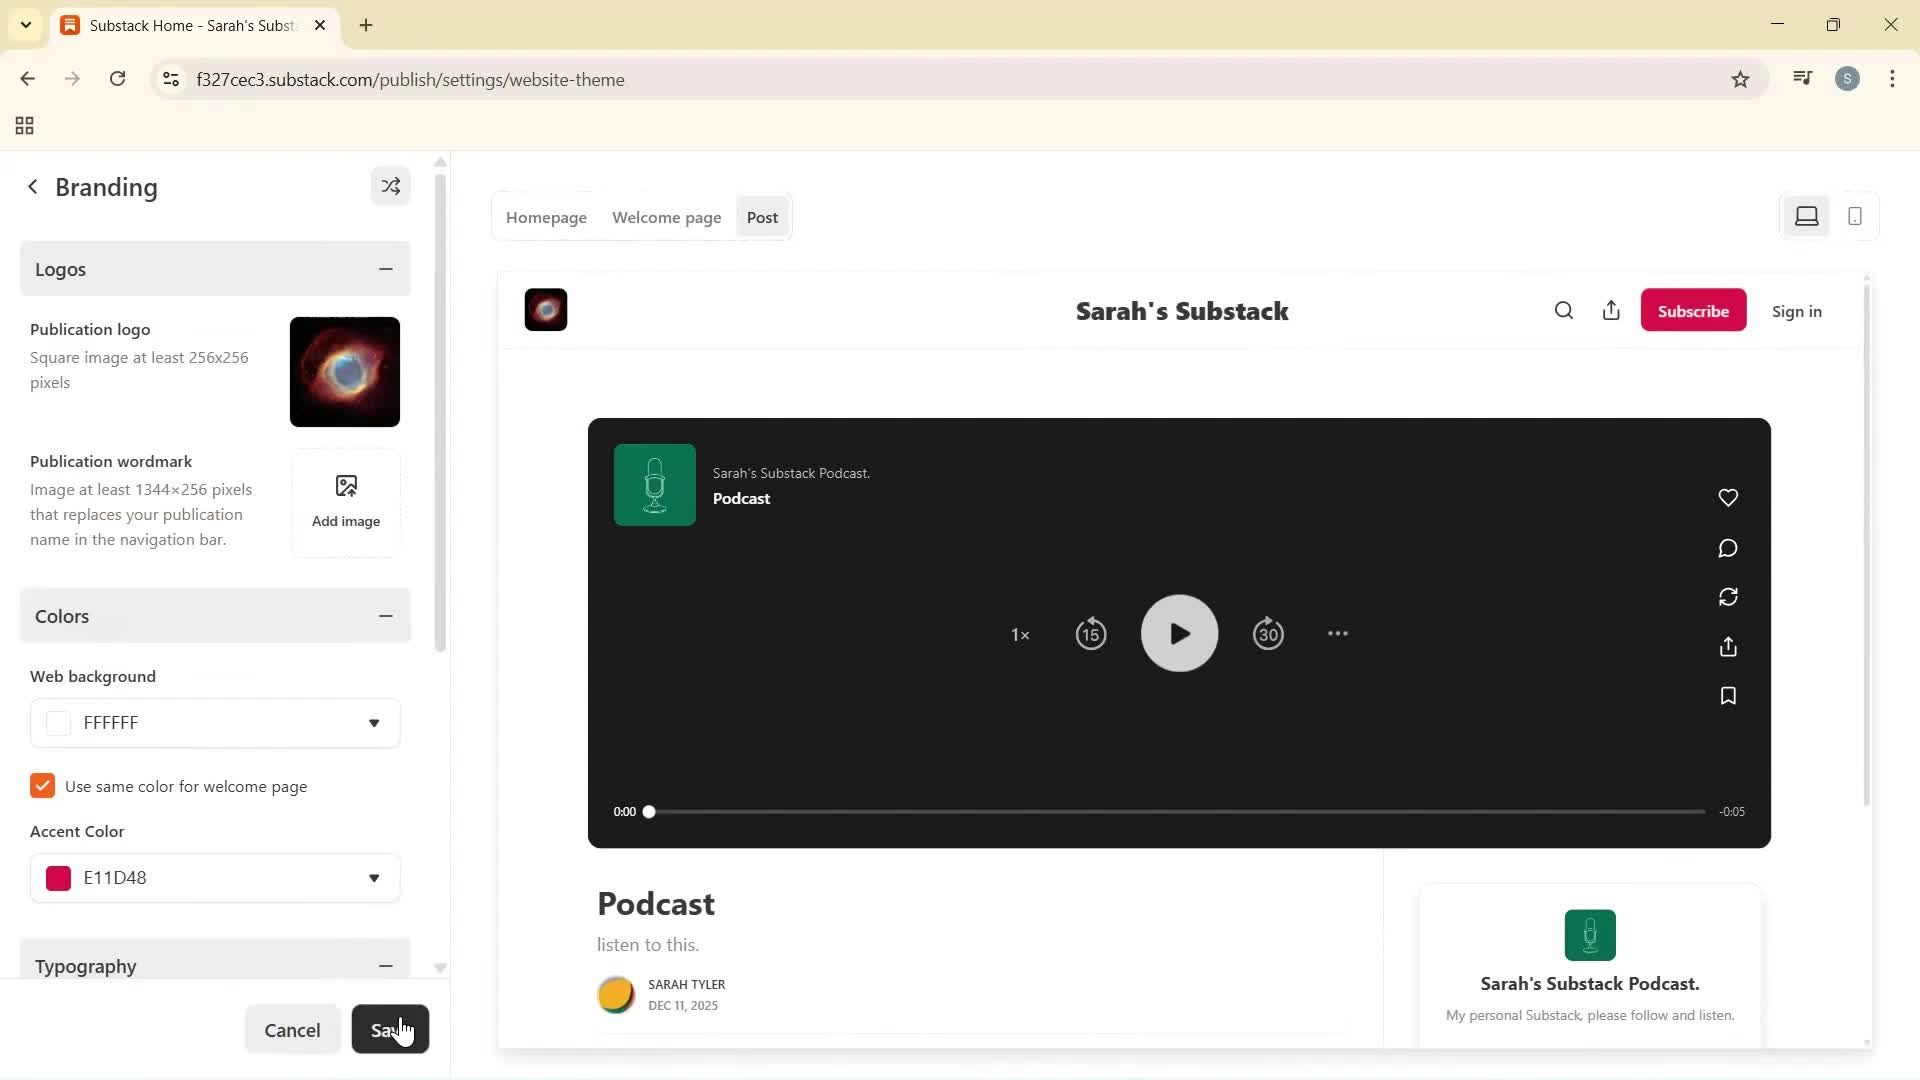Switch to mobile preview icon
The height and width of the screenshot is (1080, 1920).
(x=1855, y=216)
